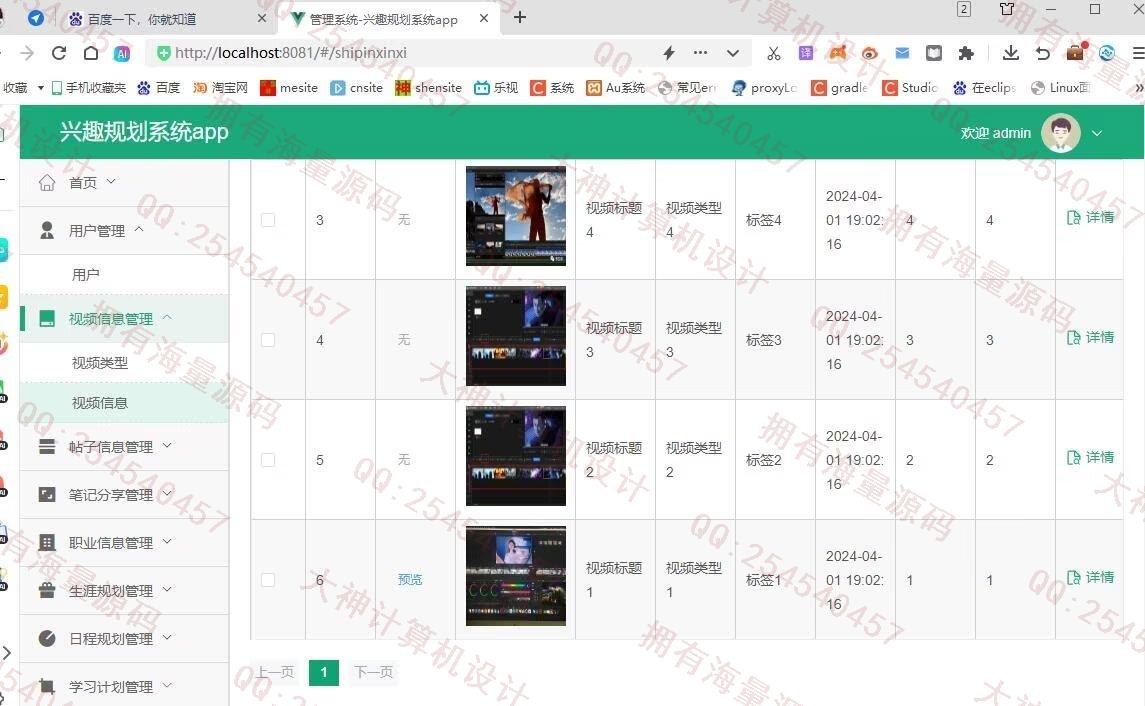Click the 上一页 pagination button
This screenshot has height=706, width=1145.
point(275,672)
